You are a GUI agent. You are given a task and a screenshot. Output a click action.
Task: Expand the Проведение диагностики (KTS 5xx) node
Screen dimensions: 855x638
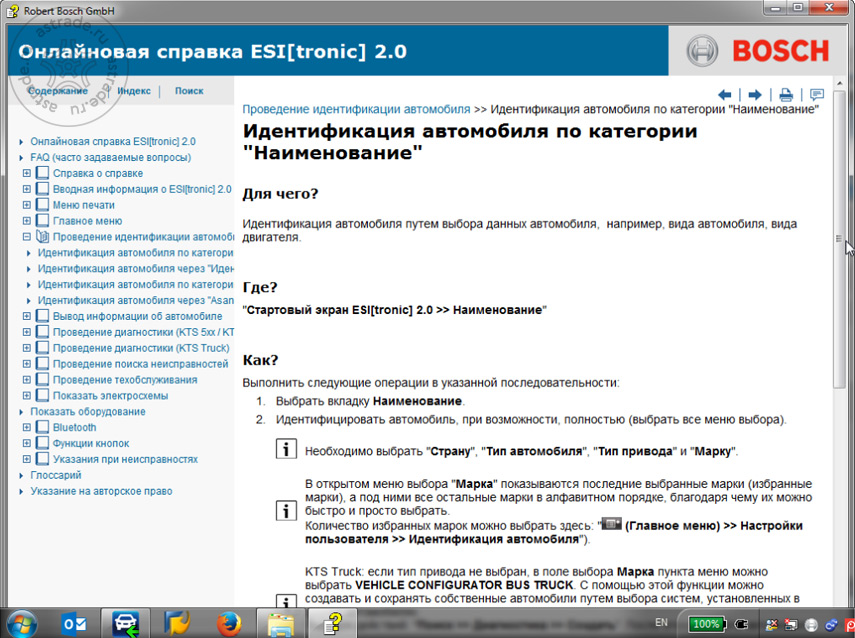point(26,332)
